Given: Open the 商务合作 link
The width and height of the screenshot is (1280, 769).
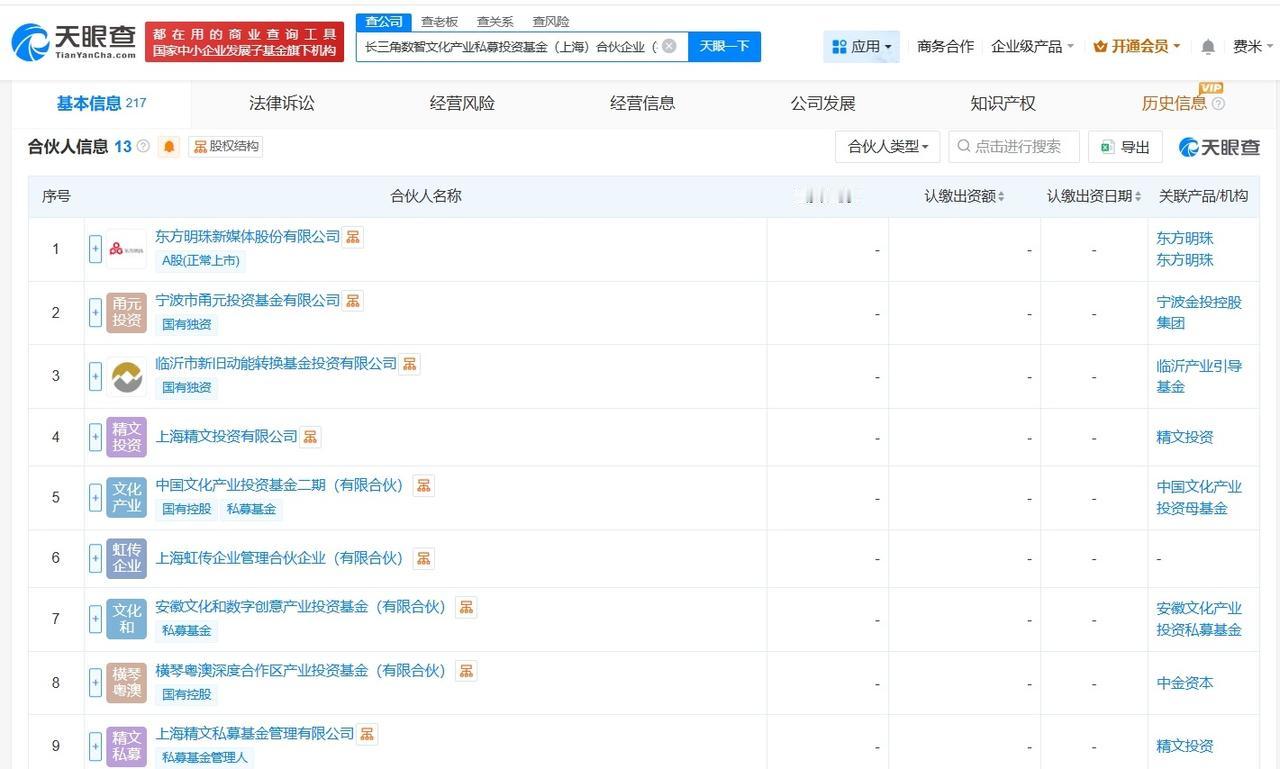Looking at the screenshot, I should coord(945,46).
